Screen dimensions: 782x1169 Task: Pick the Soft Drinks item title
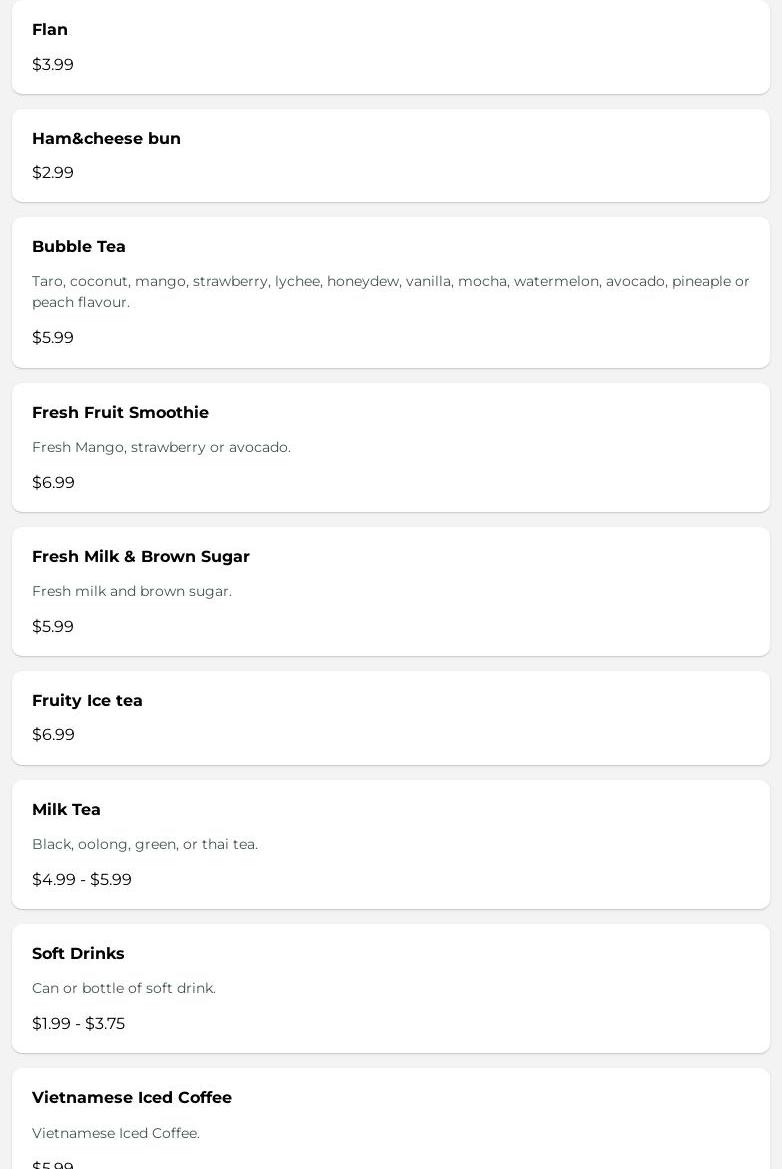click(x=78, y=954)
